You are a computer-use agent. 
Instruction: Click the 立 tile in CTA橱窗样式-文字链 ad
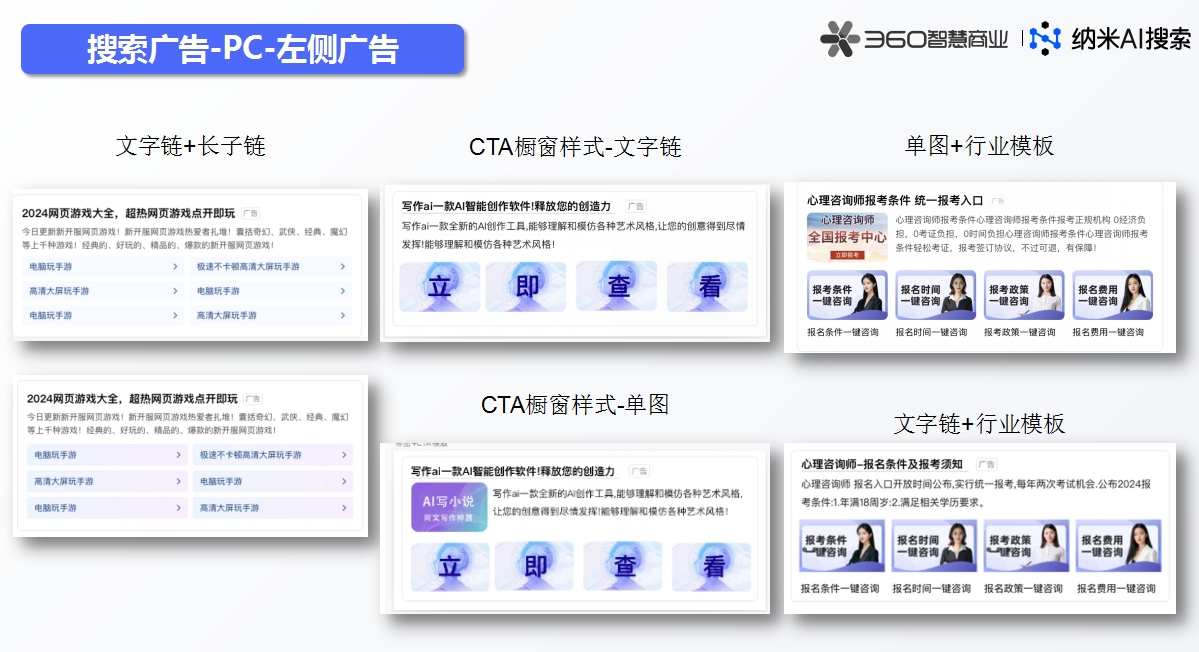[439, 287]
